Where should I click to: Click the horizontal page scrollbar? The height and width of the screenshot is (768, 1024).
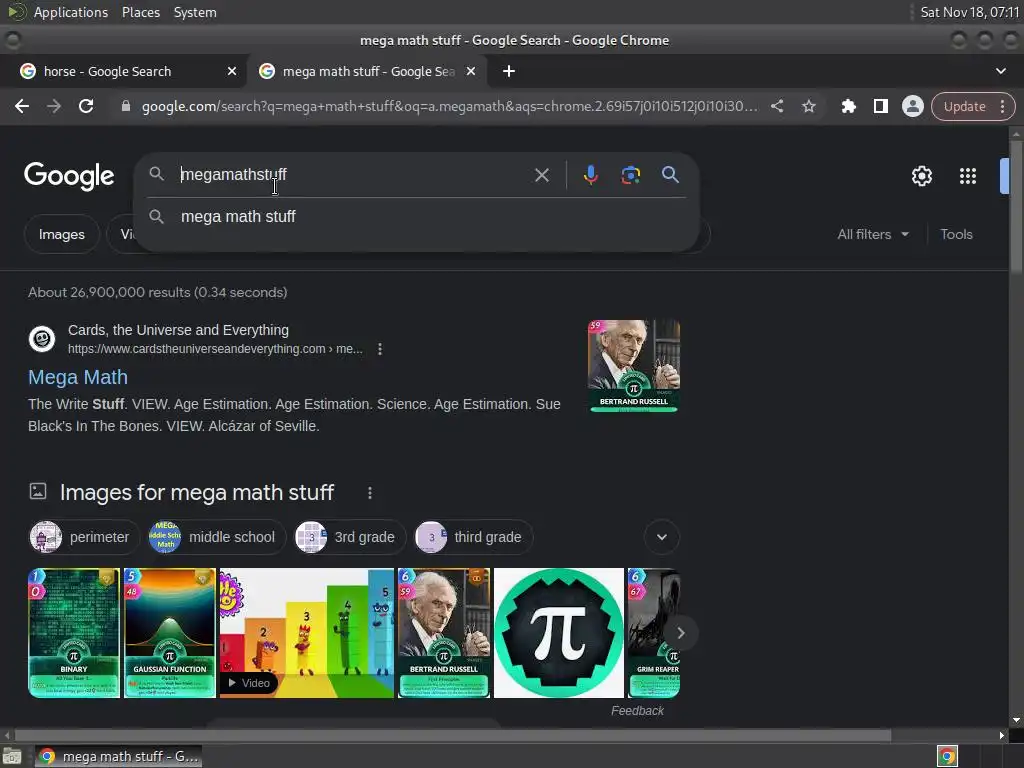[x=452, y=735]
